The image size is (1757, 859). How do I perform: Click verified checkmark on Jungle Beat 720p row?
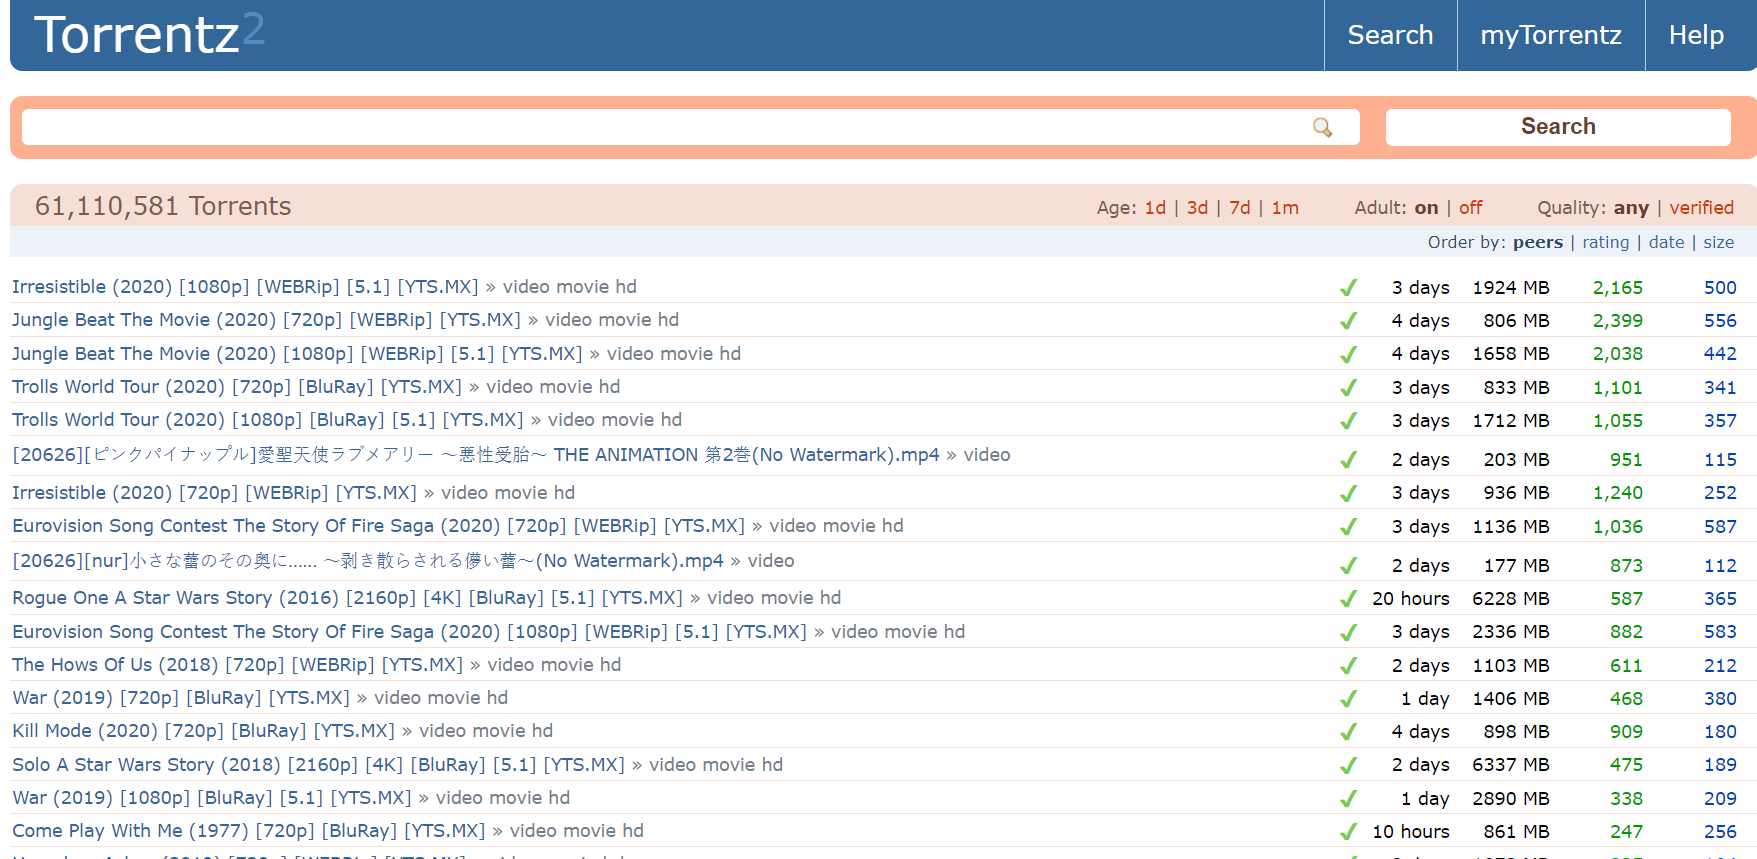[x=1348, y=321]
